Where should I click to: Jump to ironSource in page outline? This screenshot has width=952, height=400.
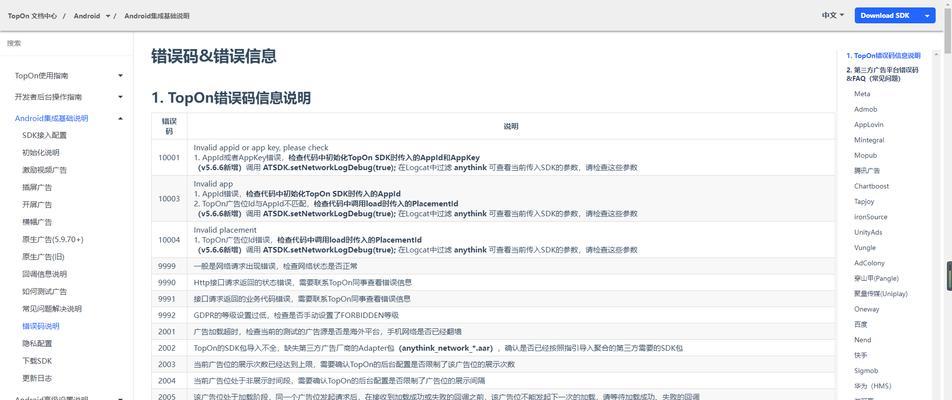click(870, 217)
